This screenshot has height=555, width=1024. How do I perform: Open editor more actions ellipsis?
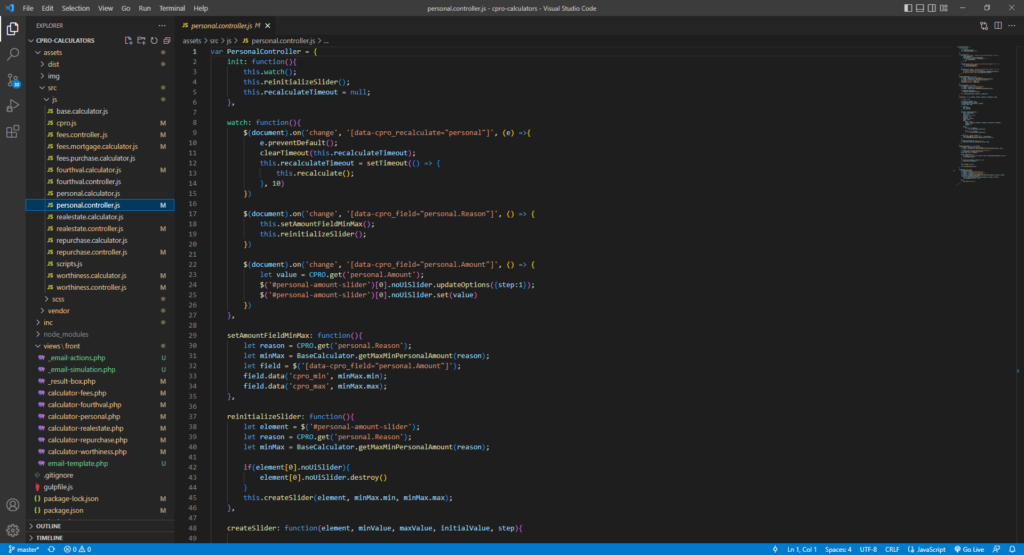[x=1012, y=25]
